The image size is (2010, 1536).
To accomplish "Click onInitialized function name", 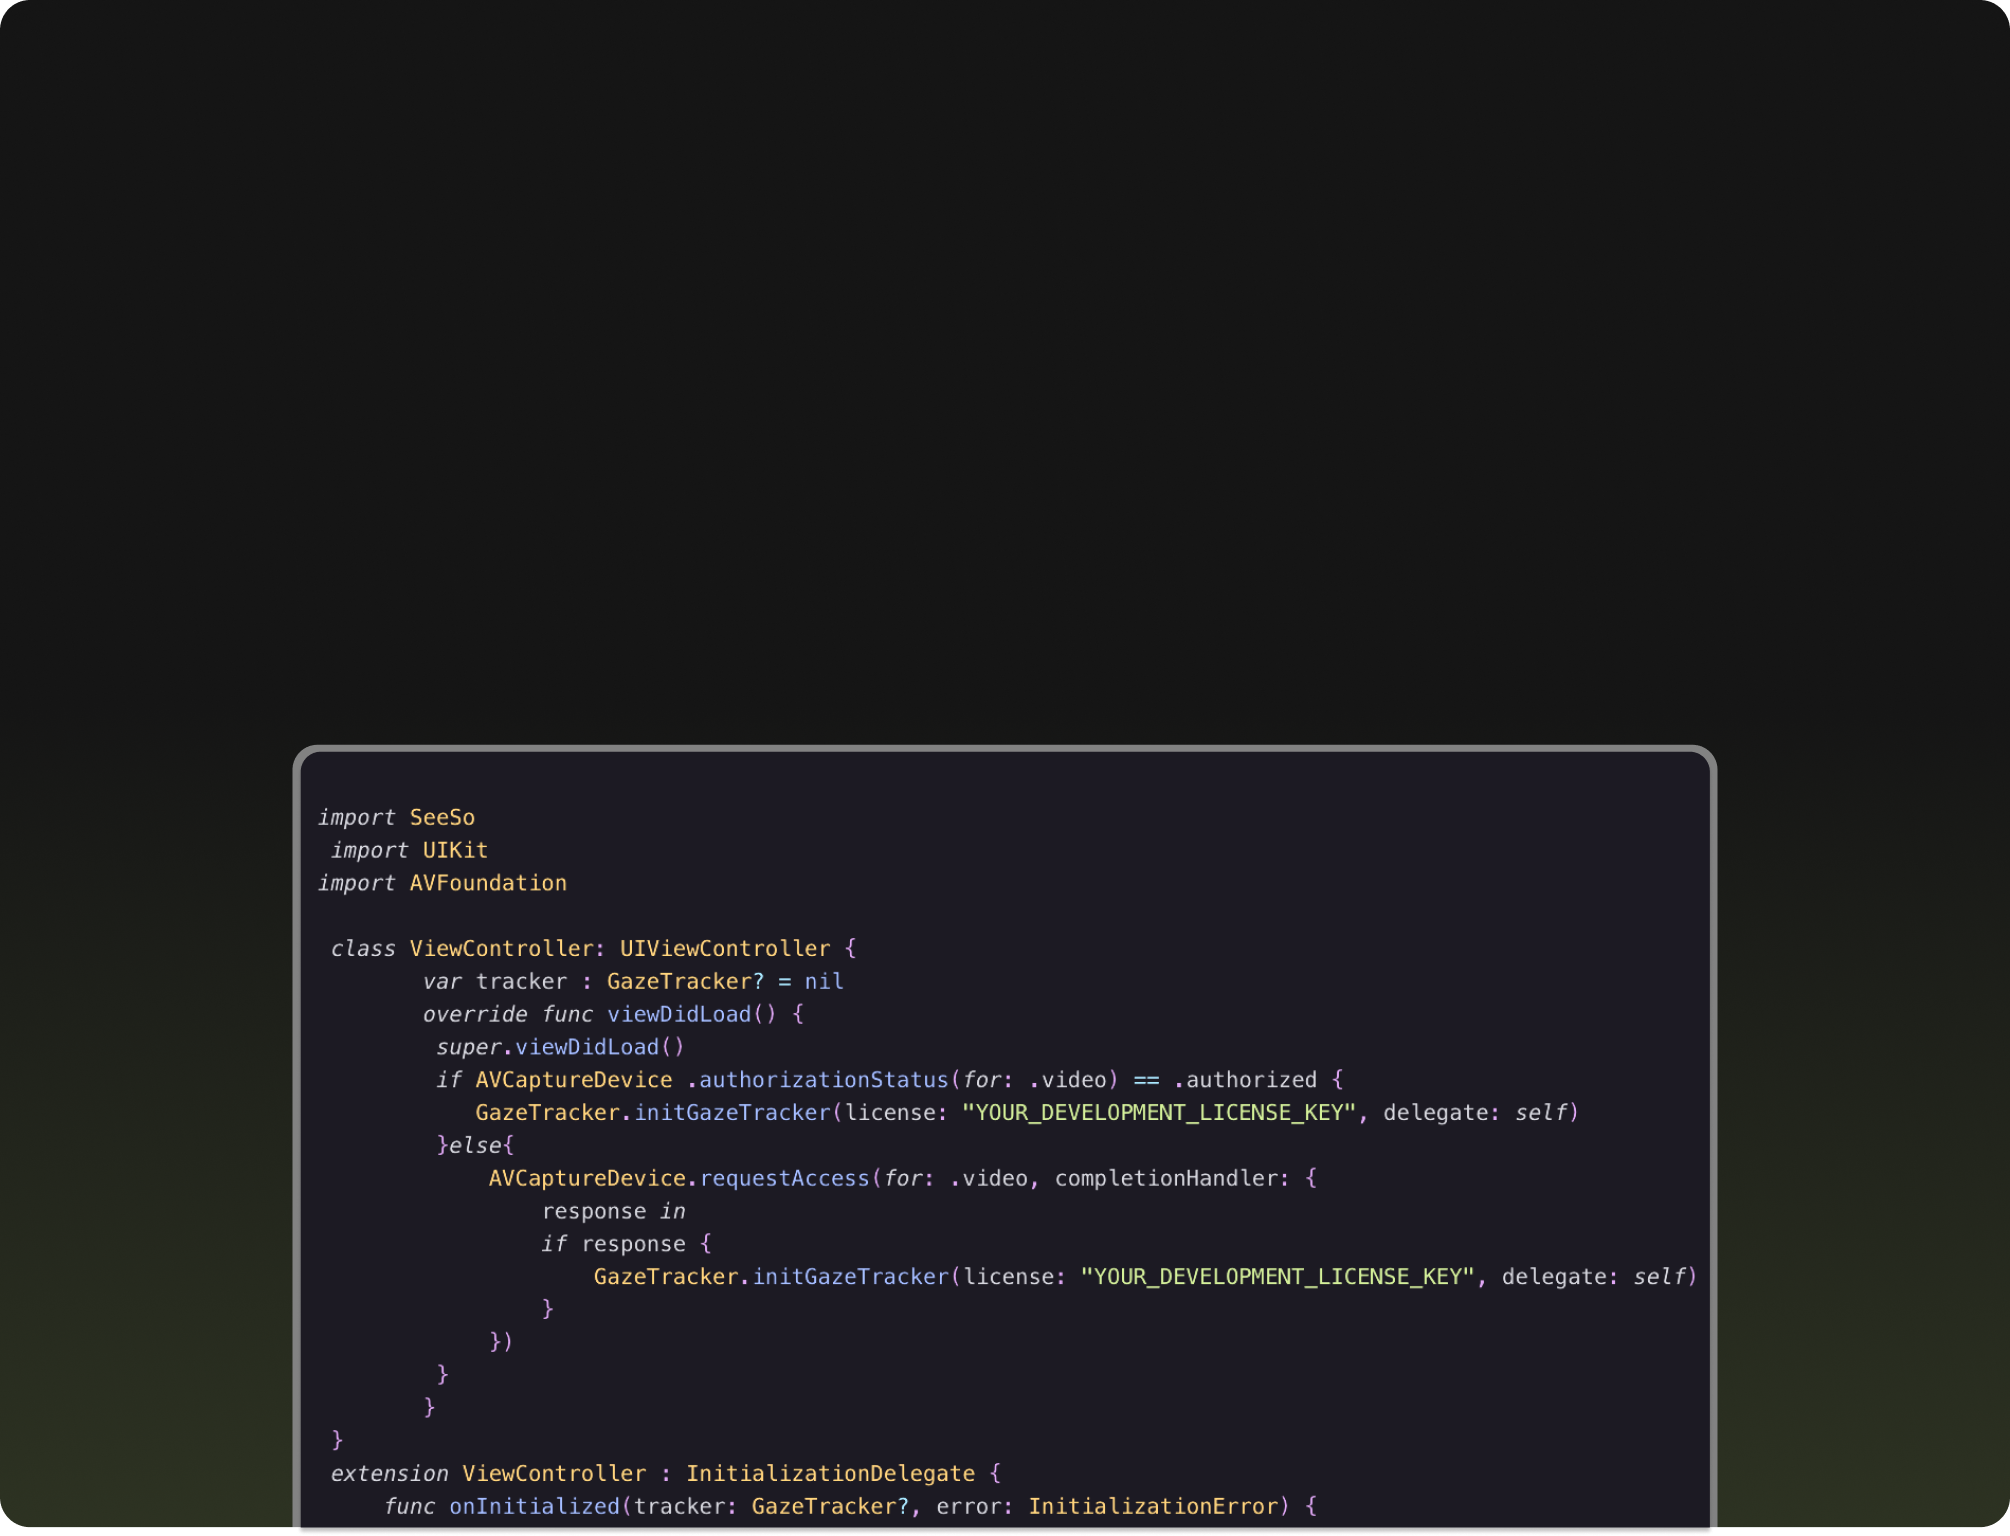I will tap(534, 1506).
